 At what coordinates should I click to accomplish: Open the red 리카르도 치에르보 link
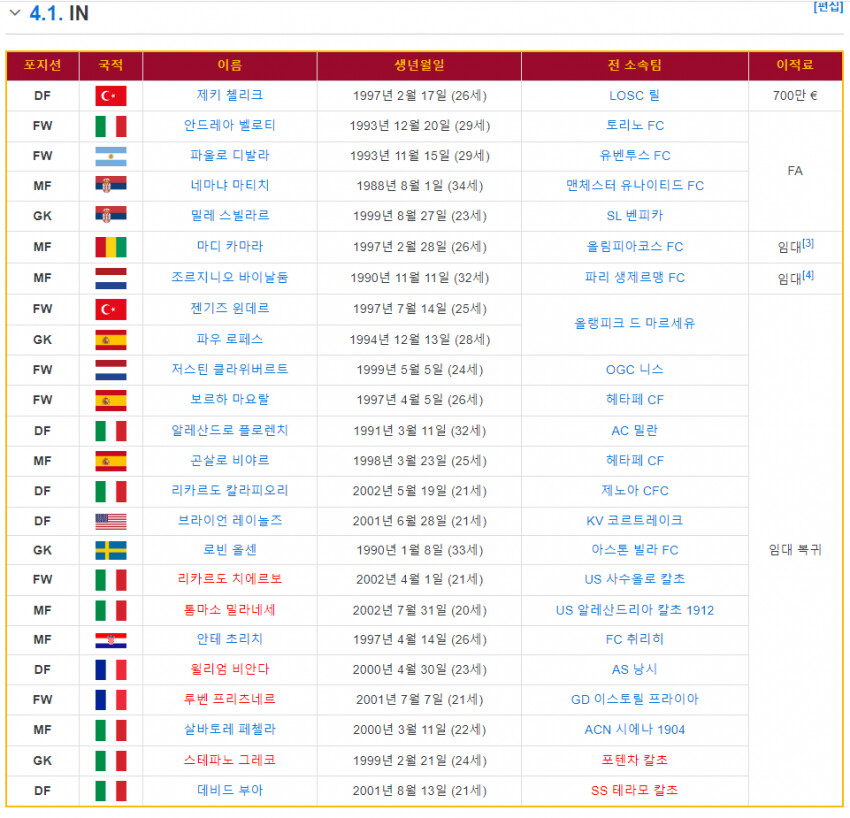(229, 579)
